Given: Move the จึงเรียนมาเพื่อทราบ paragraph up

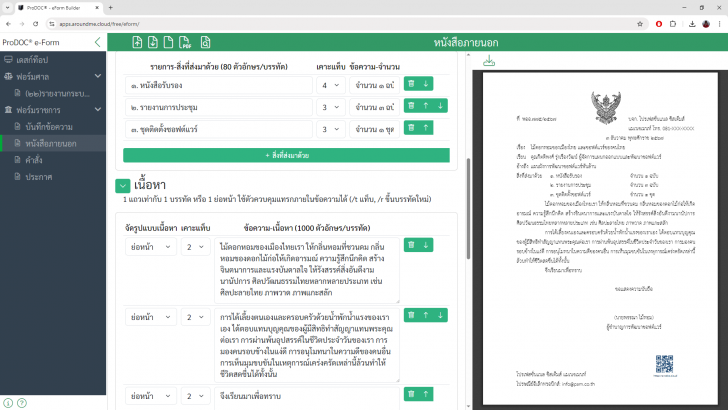Looking at the screenshot, I should pos(426,394).
